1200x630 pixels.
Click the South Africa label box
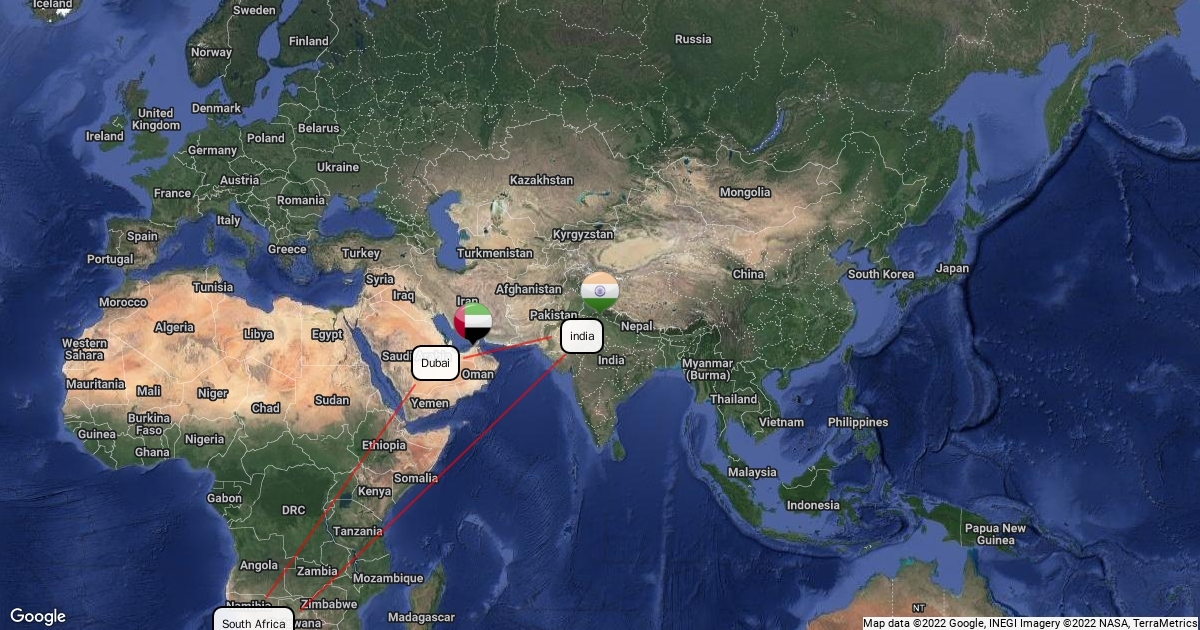tap(254, 620)
